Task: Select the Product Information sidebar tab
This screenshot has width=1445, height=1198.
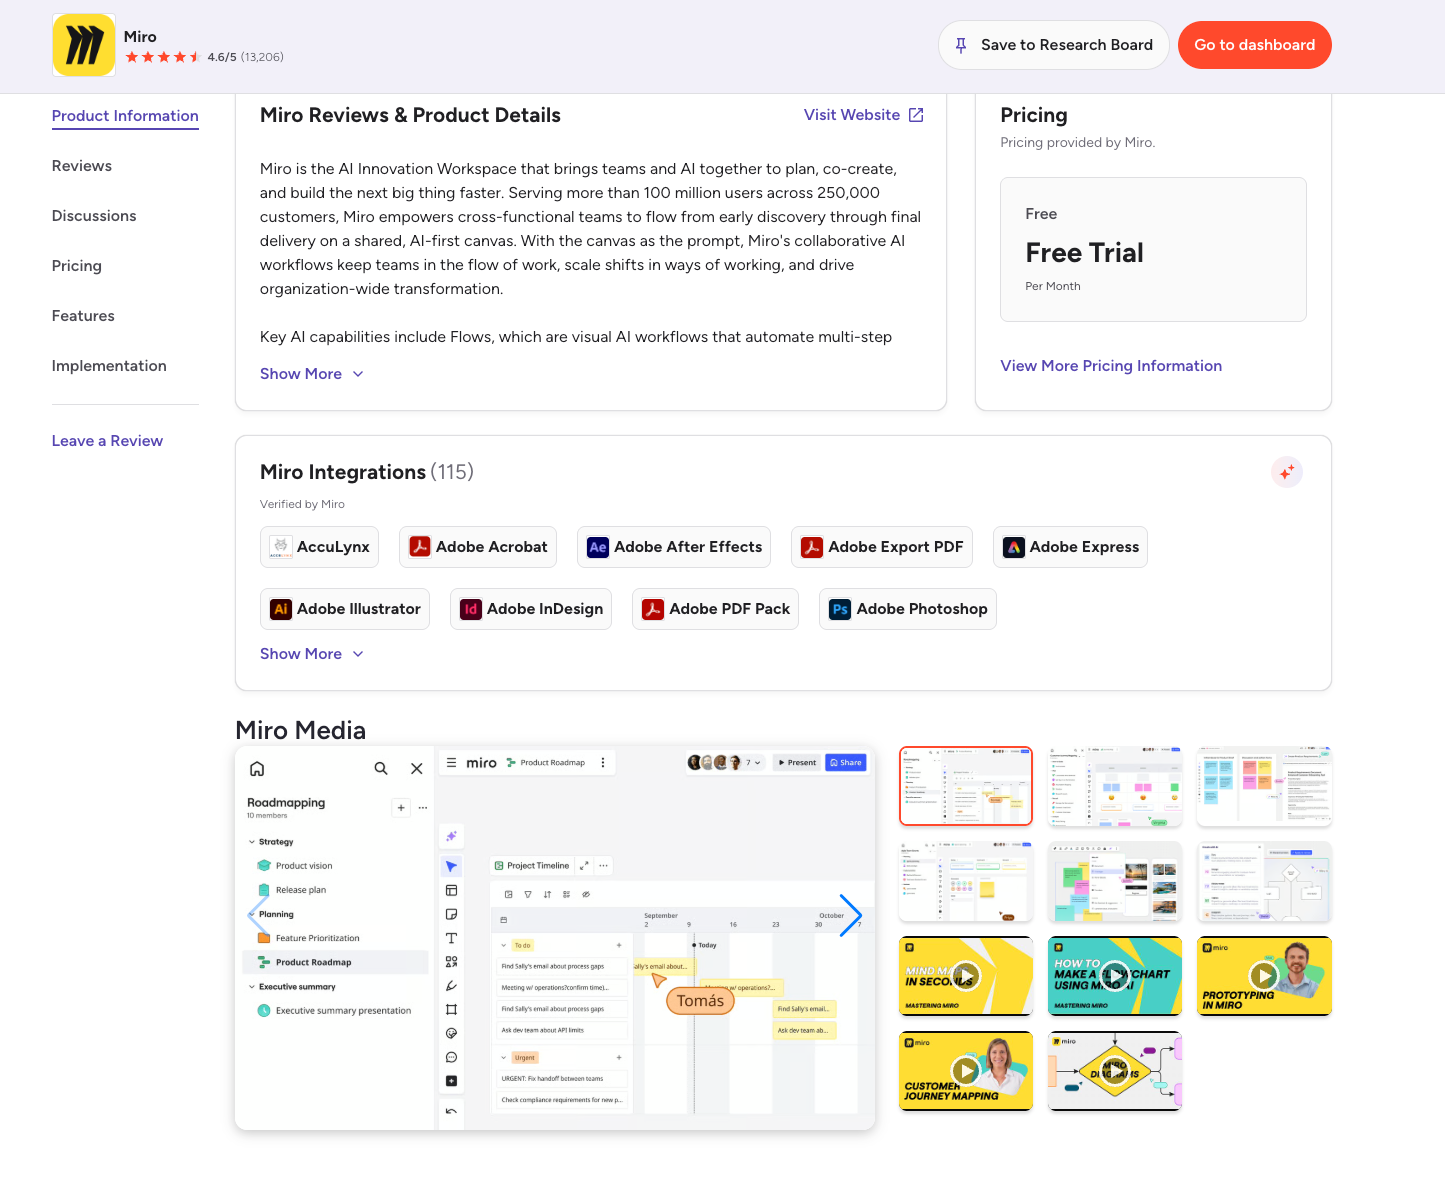Action: 125,116
